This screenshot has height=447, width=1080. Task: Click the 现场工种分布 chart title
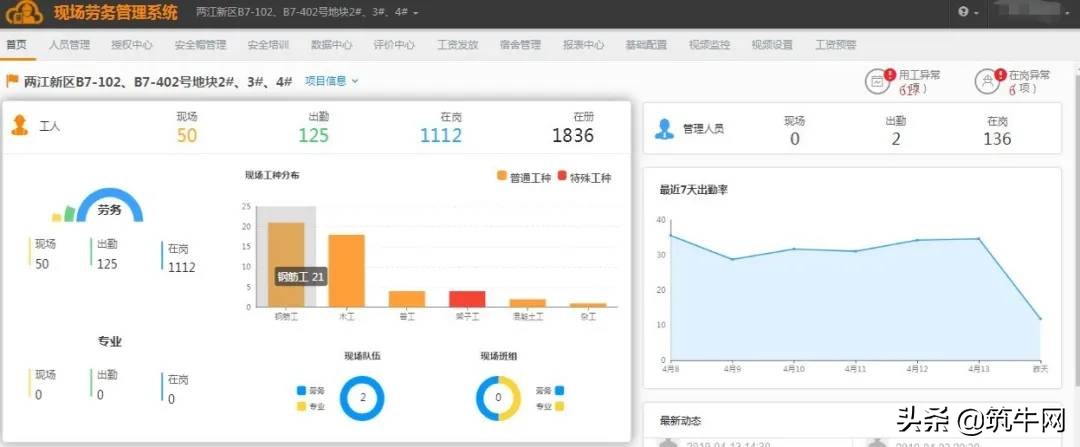point(272,175)
